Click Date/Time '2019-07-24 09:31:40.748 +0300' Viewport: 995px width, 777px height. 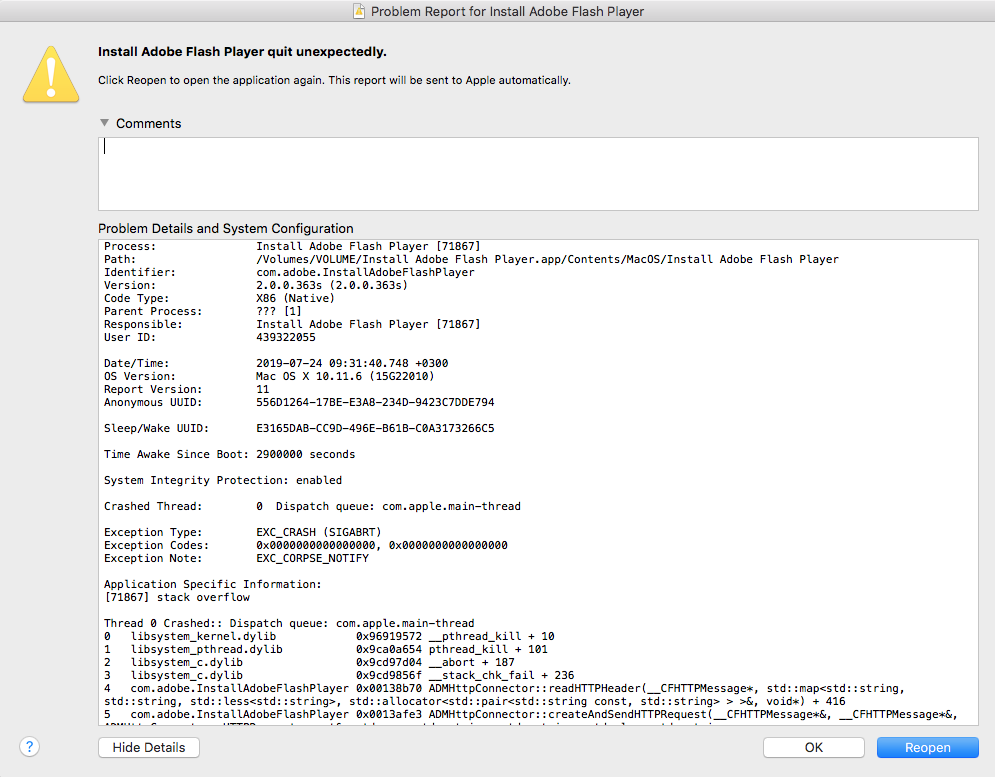coord(352,363)
